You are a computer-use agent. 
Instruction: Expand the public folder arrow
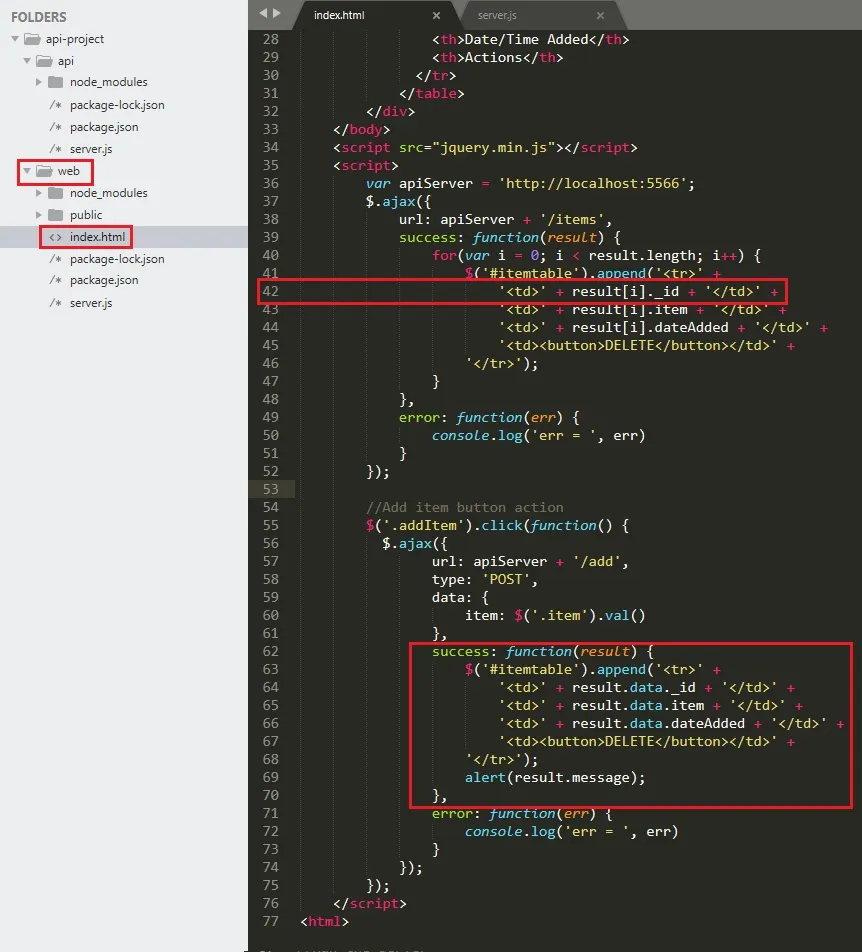39,215
